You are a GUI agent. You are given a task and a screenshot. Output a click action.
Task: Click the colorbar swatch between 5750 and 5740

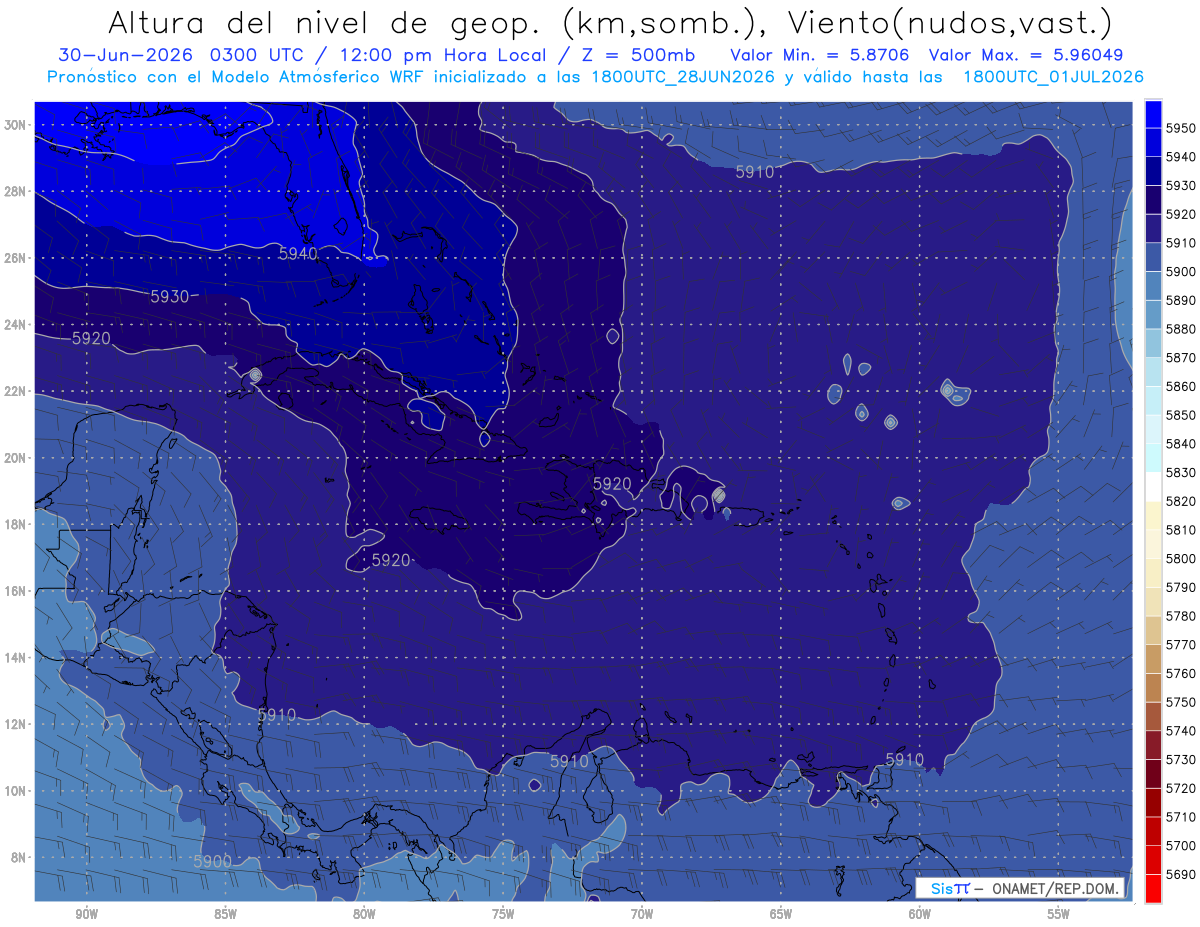pos(1152,716)
